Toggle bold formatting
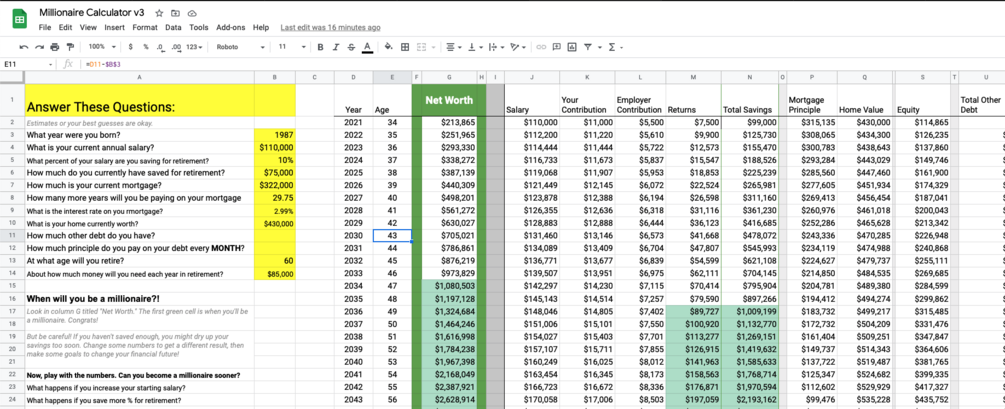This screenshot has width=1005, height=409. coord(320,47)
